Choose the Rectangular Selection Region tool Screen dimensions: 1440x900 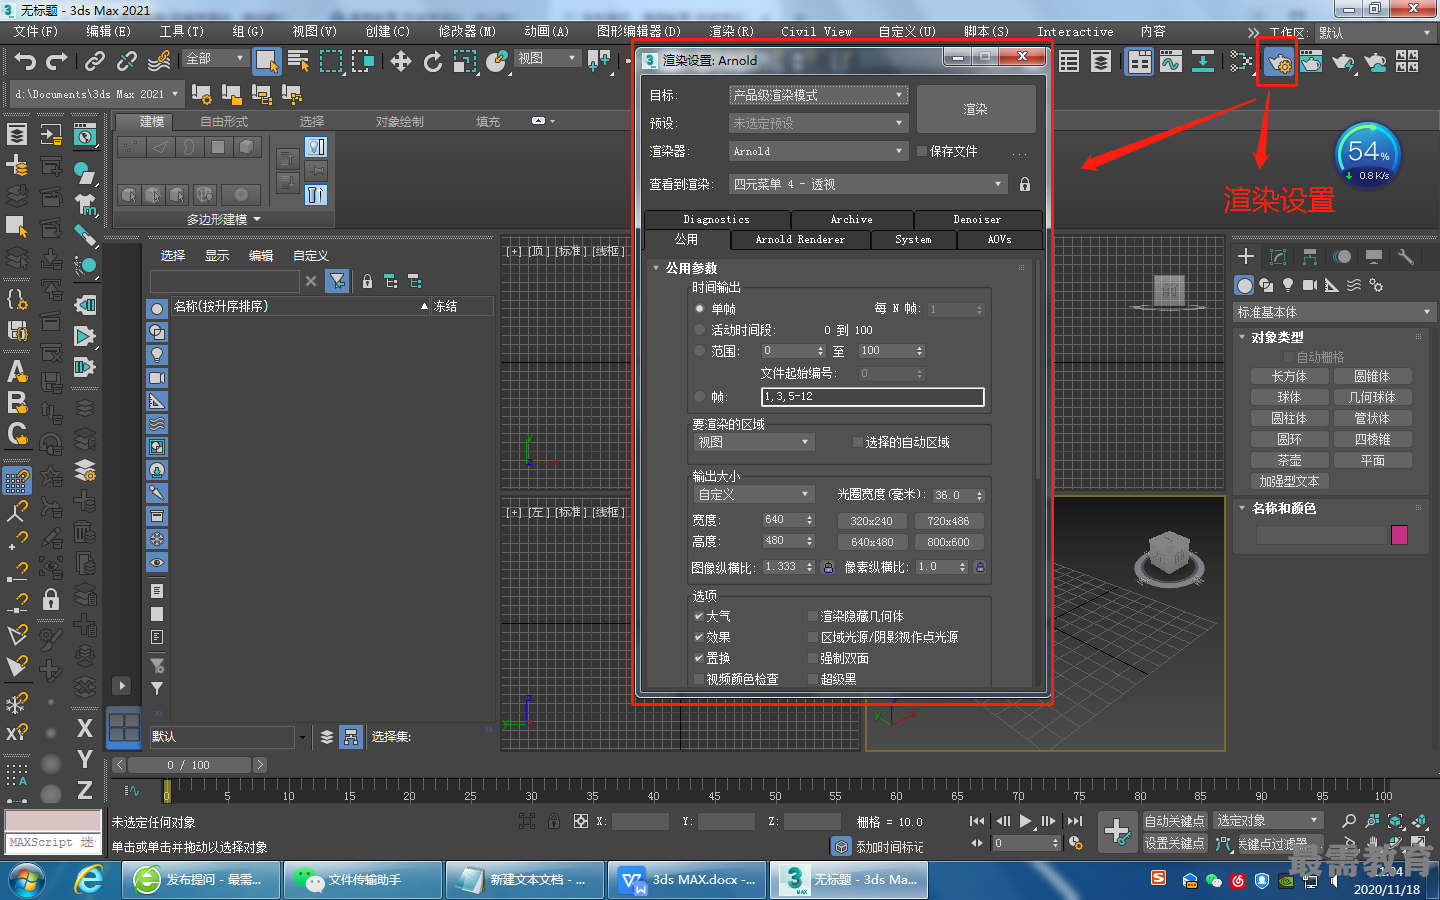point(330,61)
